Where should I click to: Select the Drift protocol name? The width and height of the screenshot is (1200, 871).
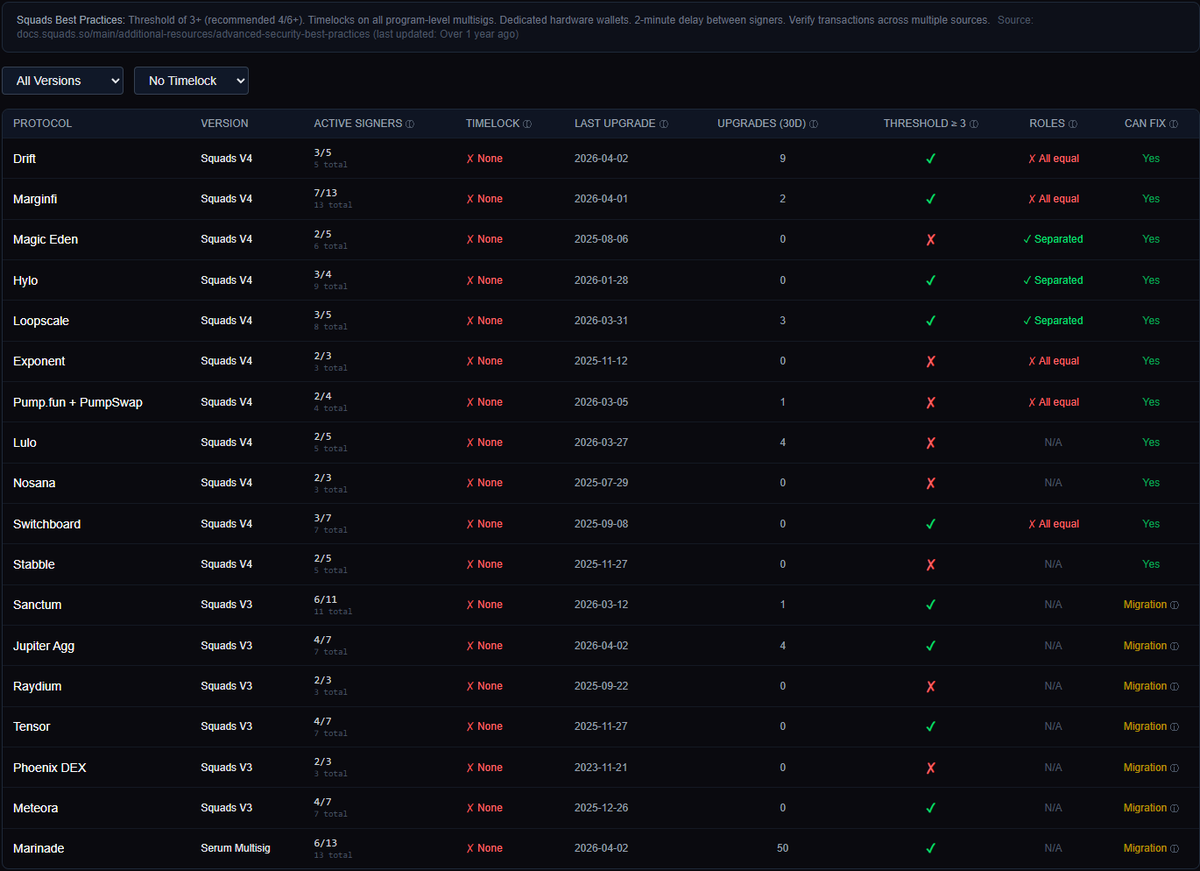[25, 159]
